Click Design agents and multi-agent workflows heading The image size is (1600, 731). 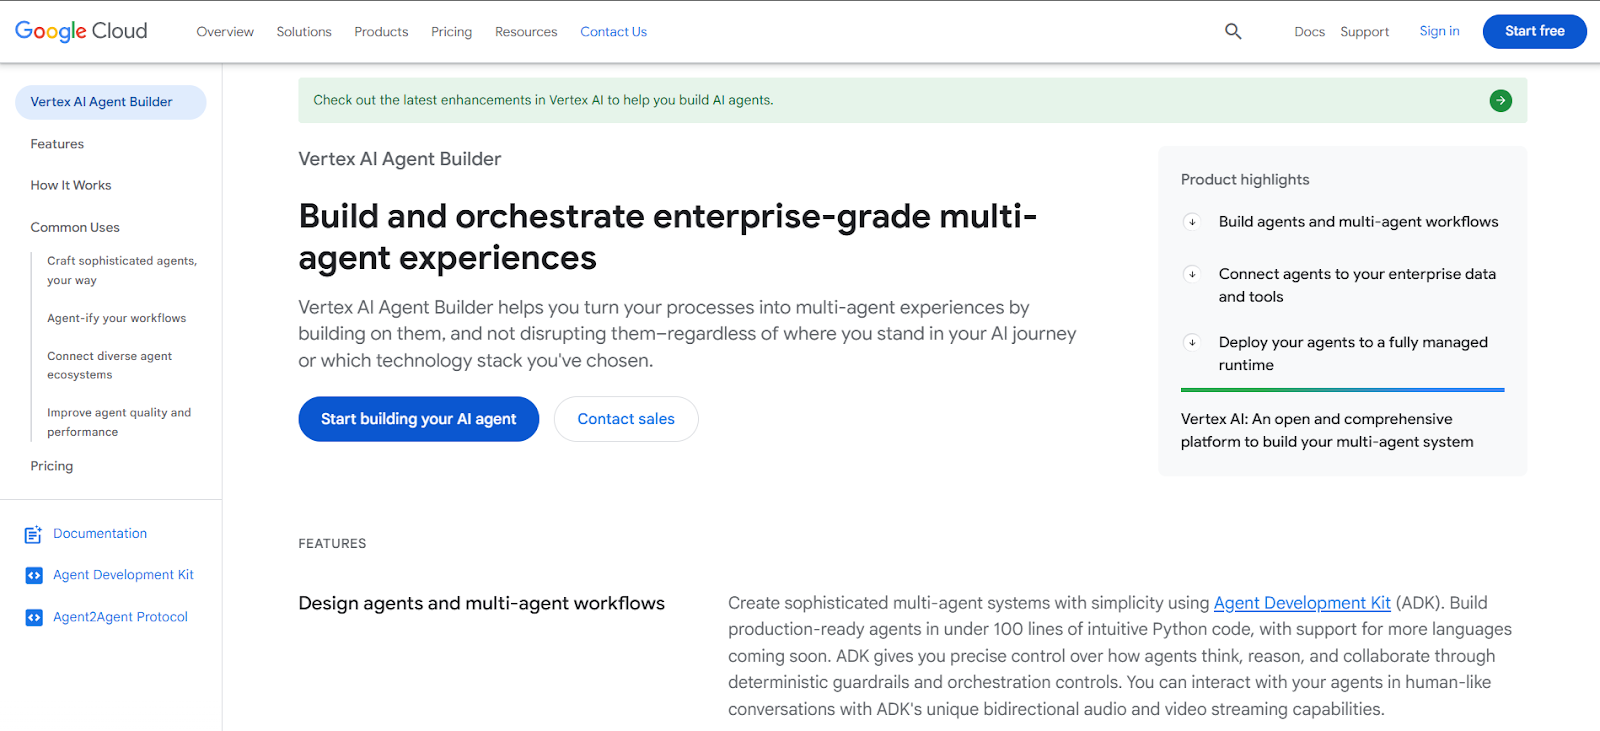pos(481,603)
